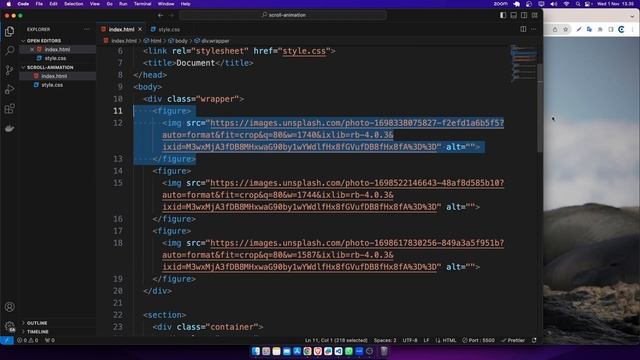640x360 pixels.
Task: Change end of line sequence LF
Action: pyautogui.click(x=426, y=340)
